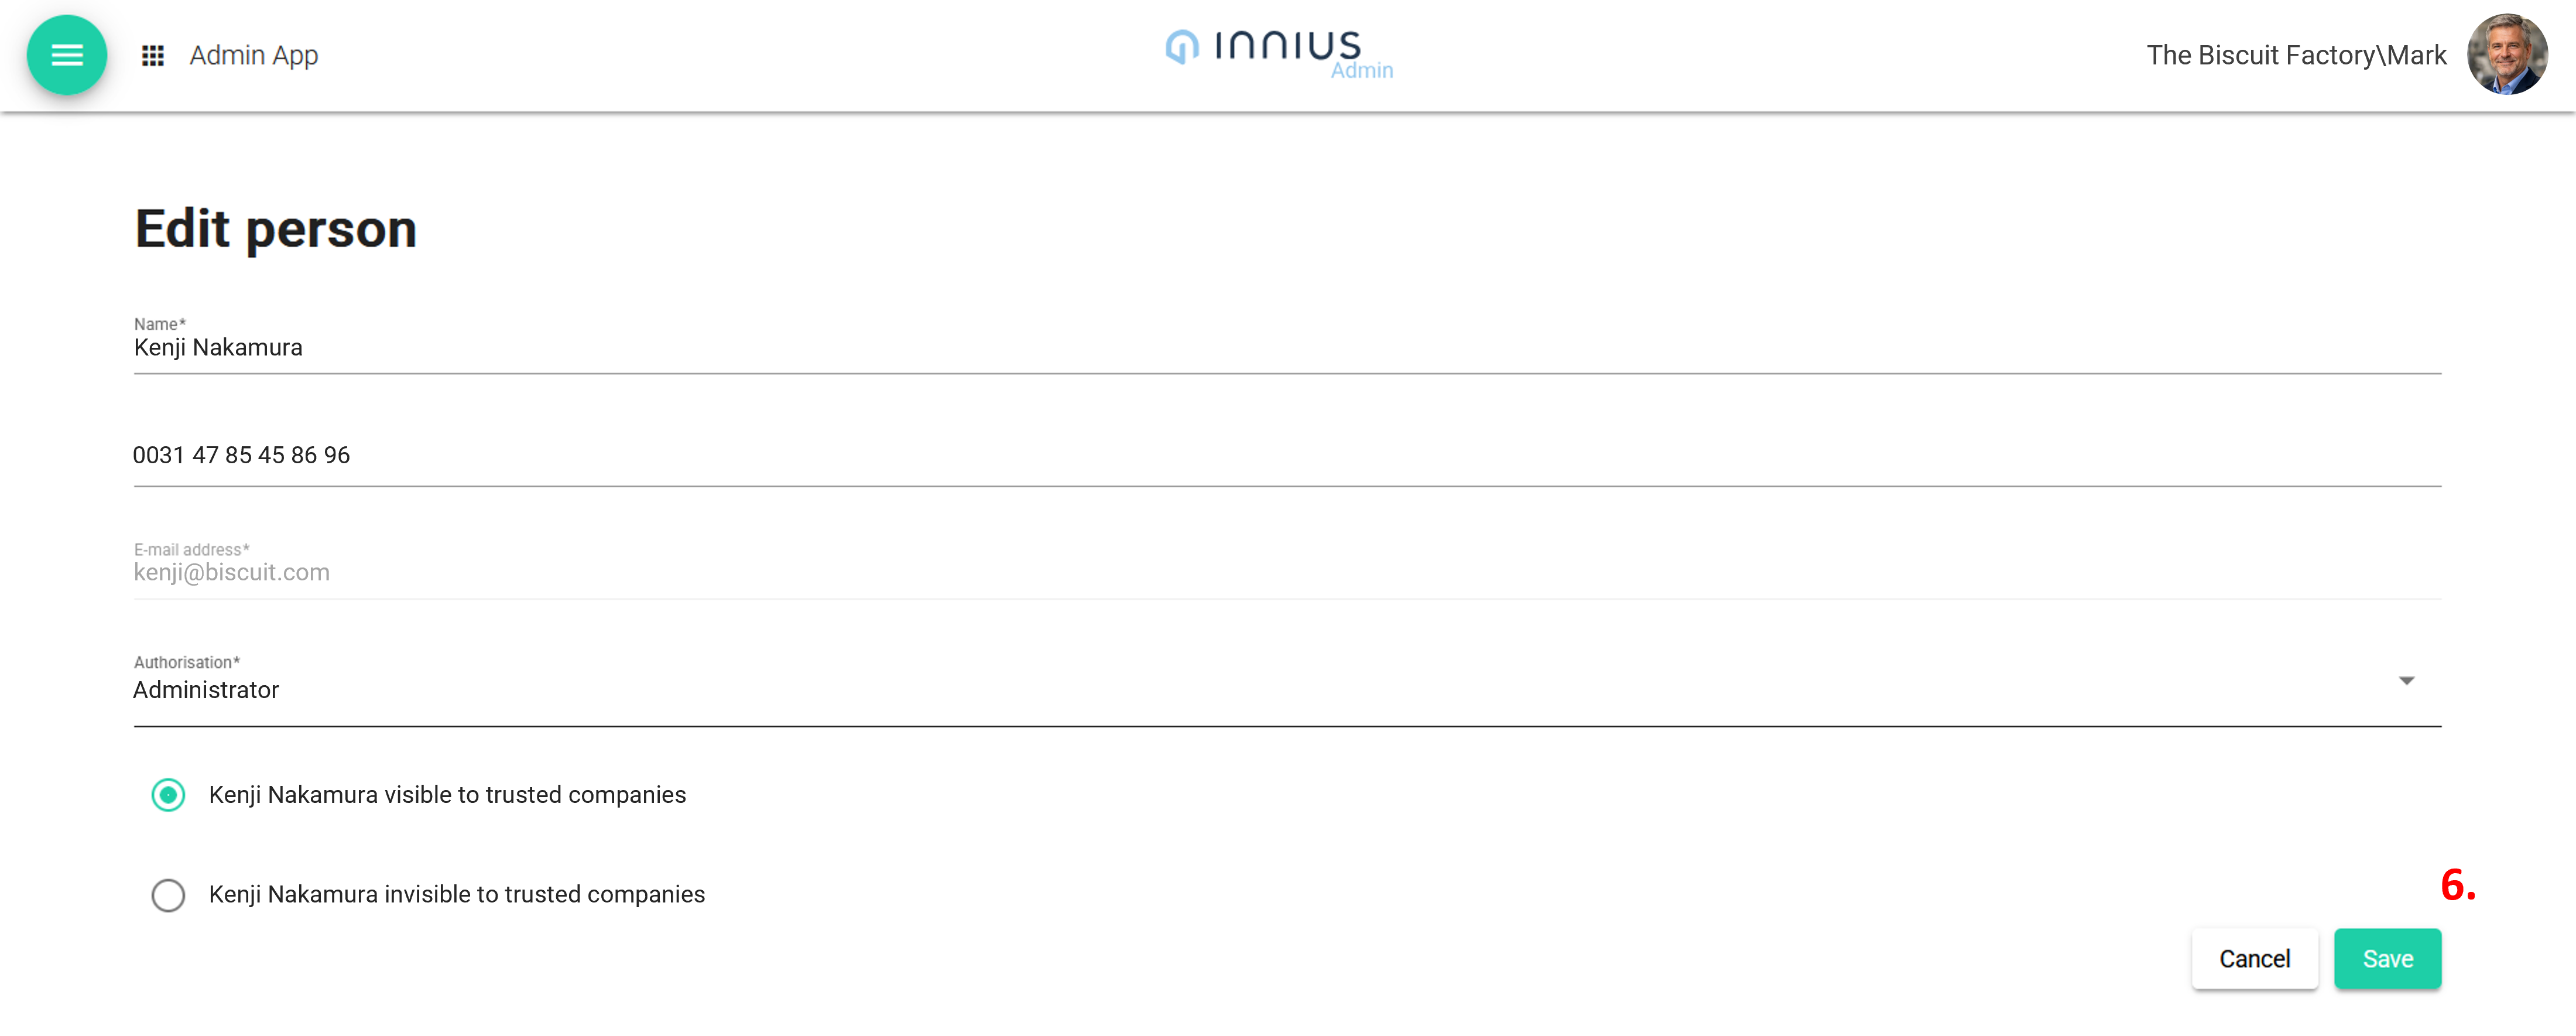The image size is (2576, 1036).
Task: Open the apps grid launcher icon
Action: point(153,56)
